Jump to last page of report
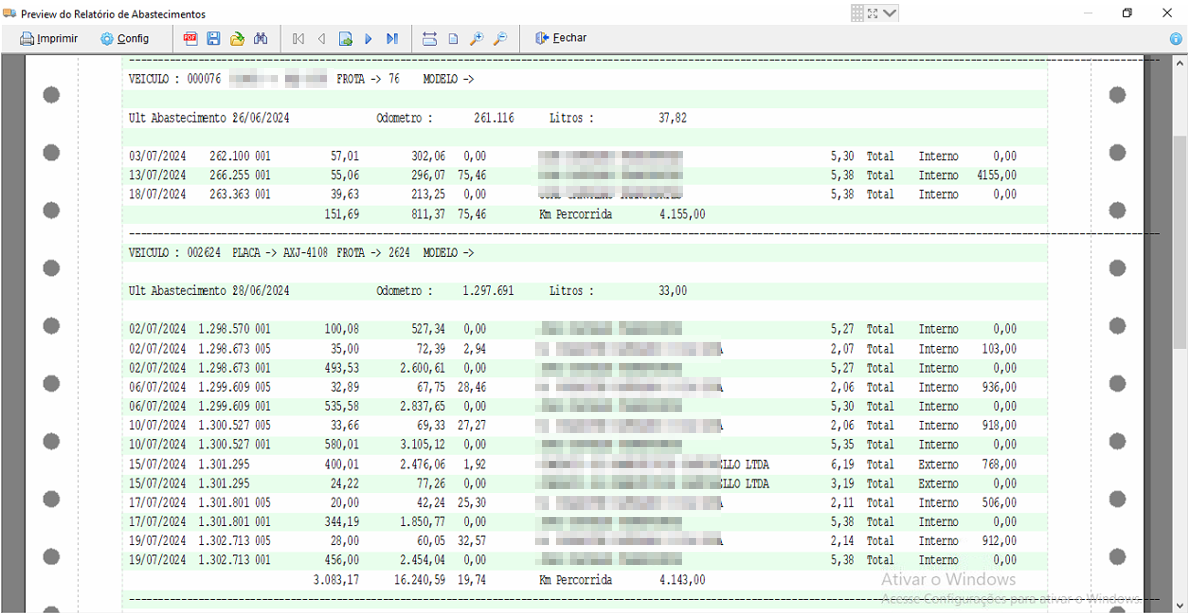 click(x=392, y=39)
